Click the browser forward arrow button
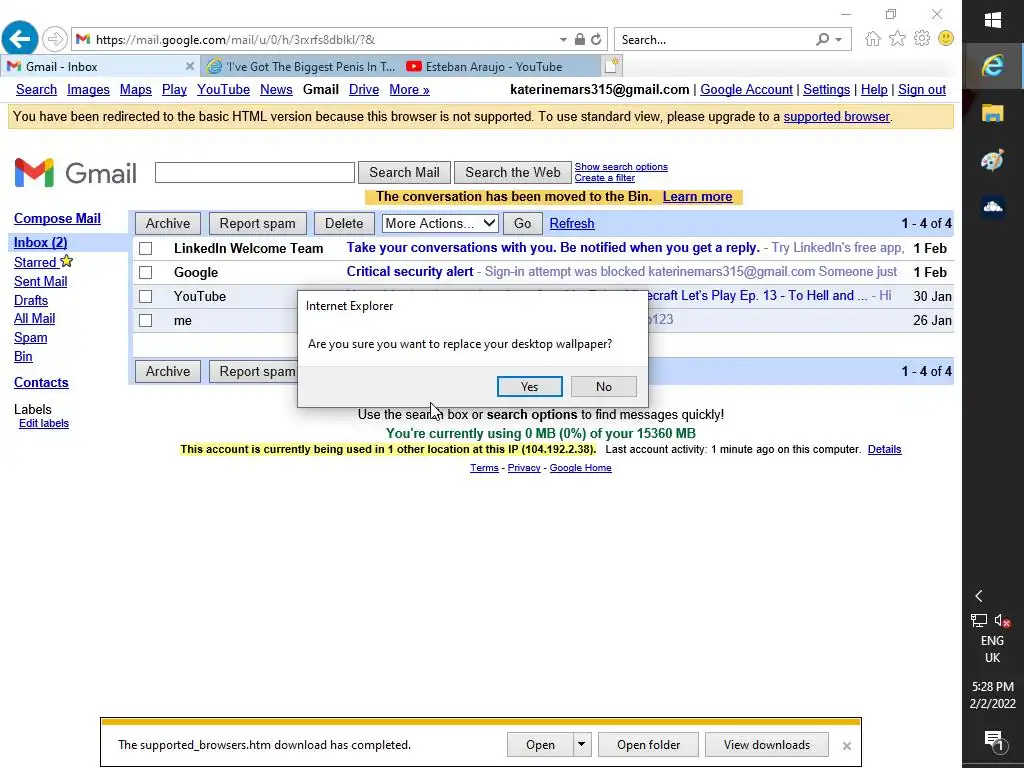The width and height of the screenshot is (1024, 768). [55, 39]
